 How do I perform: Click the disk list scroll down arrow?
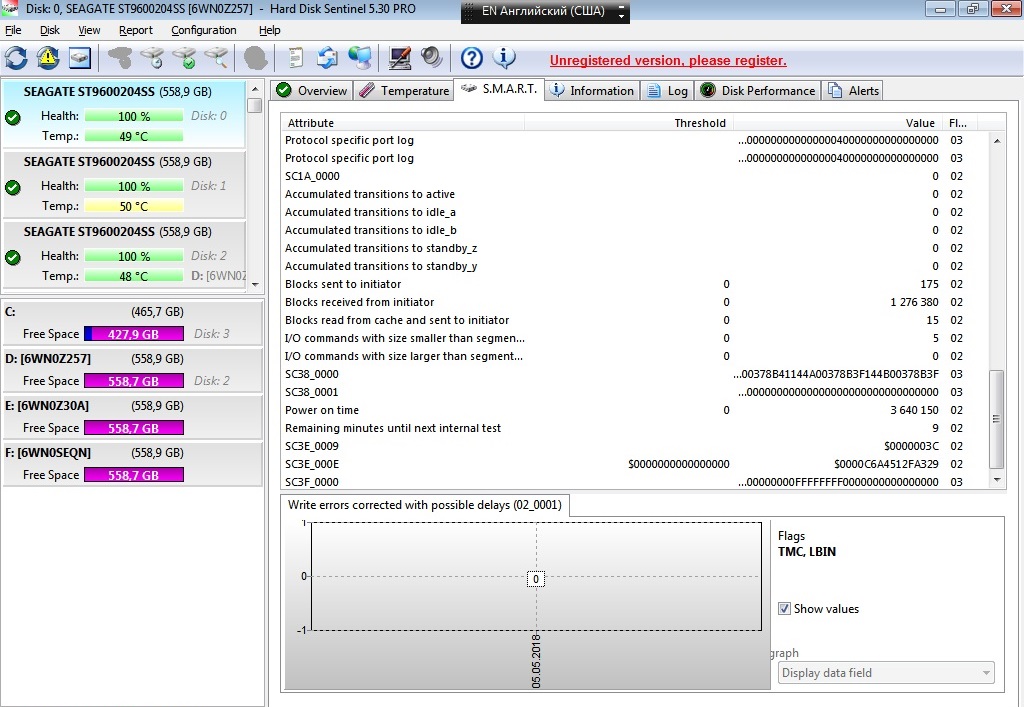click(255, 285)
